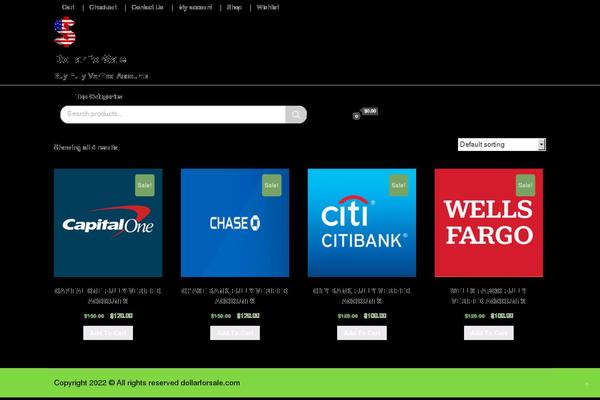This screenshot has height=400, width=600.
Task: Add Citibank account to cart
Action: tap(362, 333)
